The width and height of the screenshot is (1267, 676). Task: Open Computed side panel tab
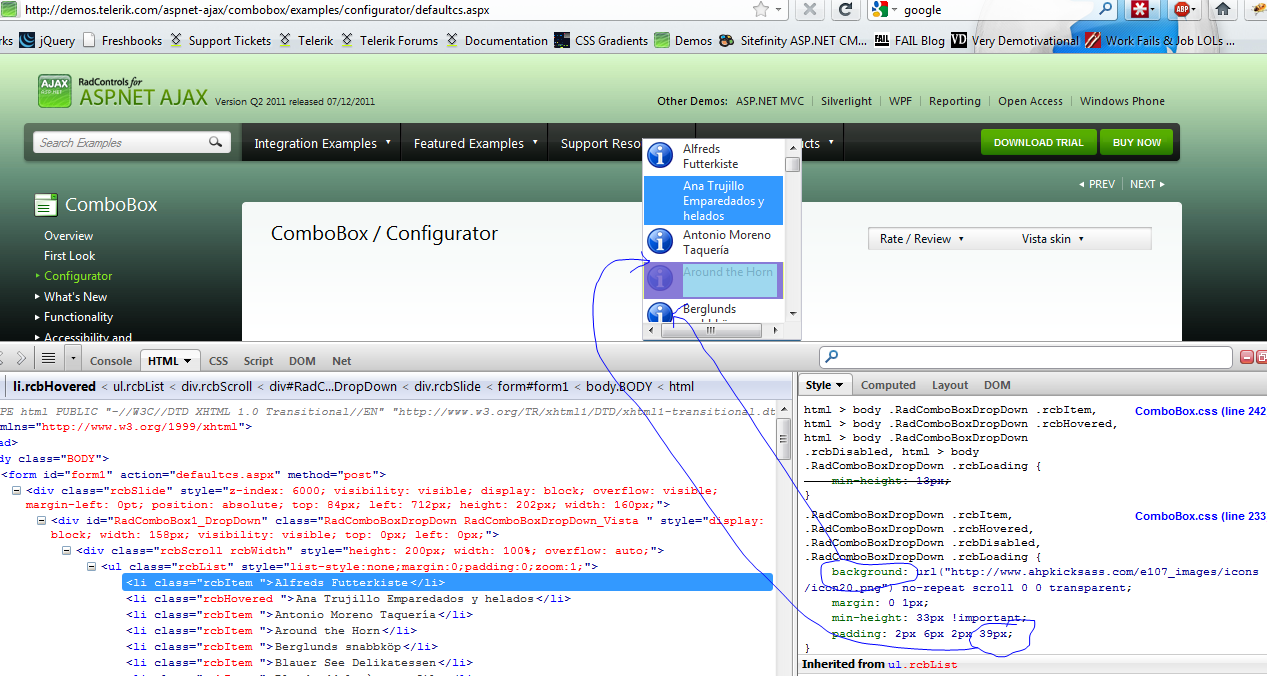pos(888,385)
